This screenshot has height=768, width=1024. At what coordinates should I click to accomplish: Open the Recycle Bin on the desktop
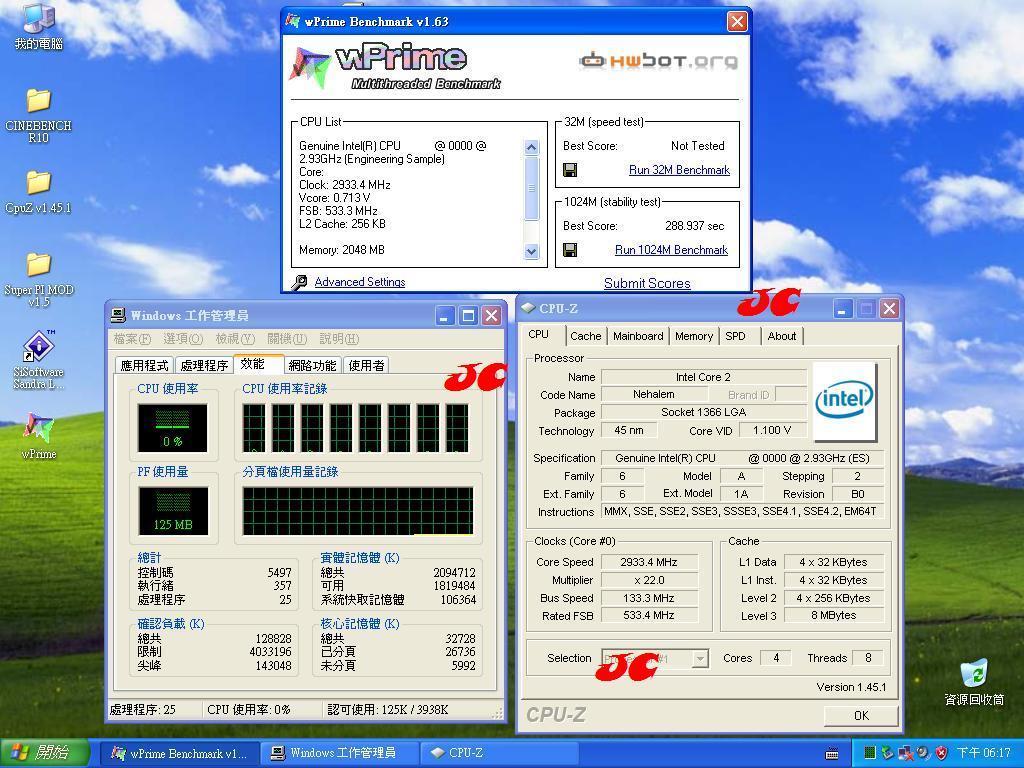click(x=974, y=682)
